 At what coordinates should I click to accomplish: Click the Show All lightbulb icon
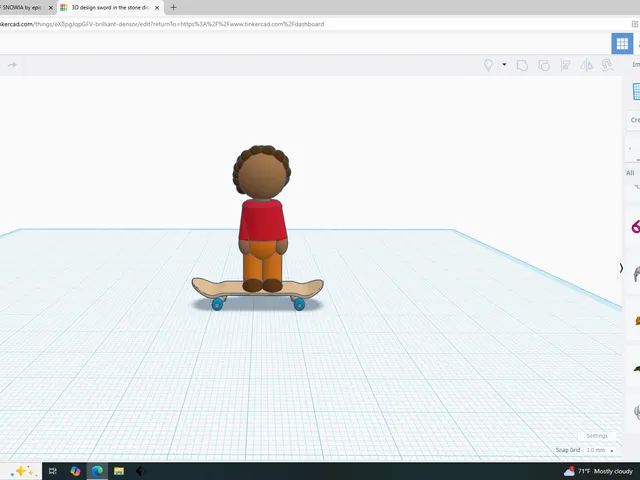[488, 65]
